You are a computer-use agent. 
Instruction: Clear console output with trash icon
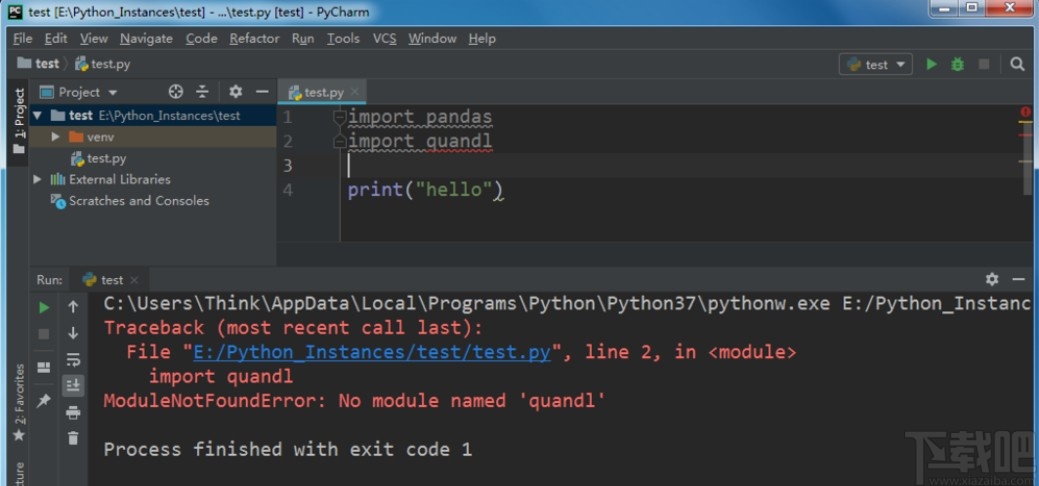coord(73,438)
